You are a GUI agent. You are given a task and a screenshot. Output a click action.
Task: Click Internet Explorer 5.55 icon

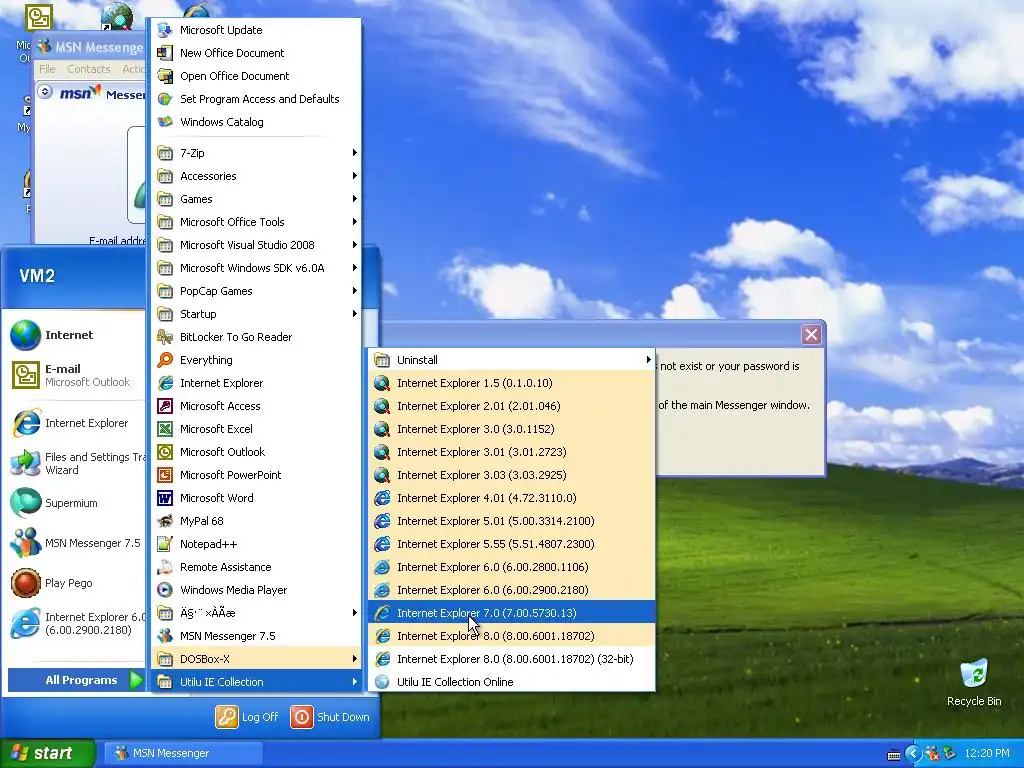coord(382,543)
